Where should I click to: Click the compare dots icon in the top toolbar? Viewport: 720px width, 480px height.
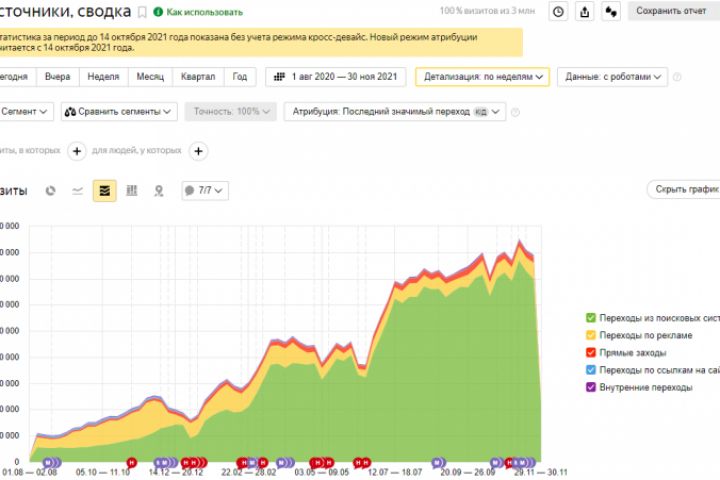pyautogui.click(x=611, y=11)
